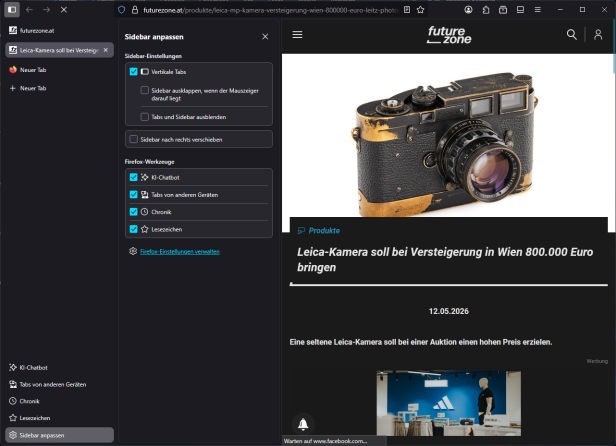Click the Sidebar-Einstellungen heading
Screen dimensions: 616x446
pos(153,56)
